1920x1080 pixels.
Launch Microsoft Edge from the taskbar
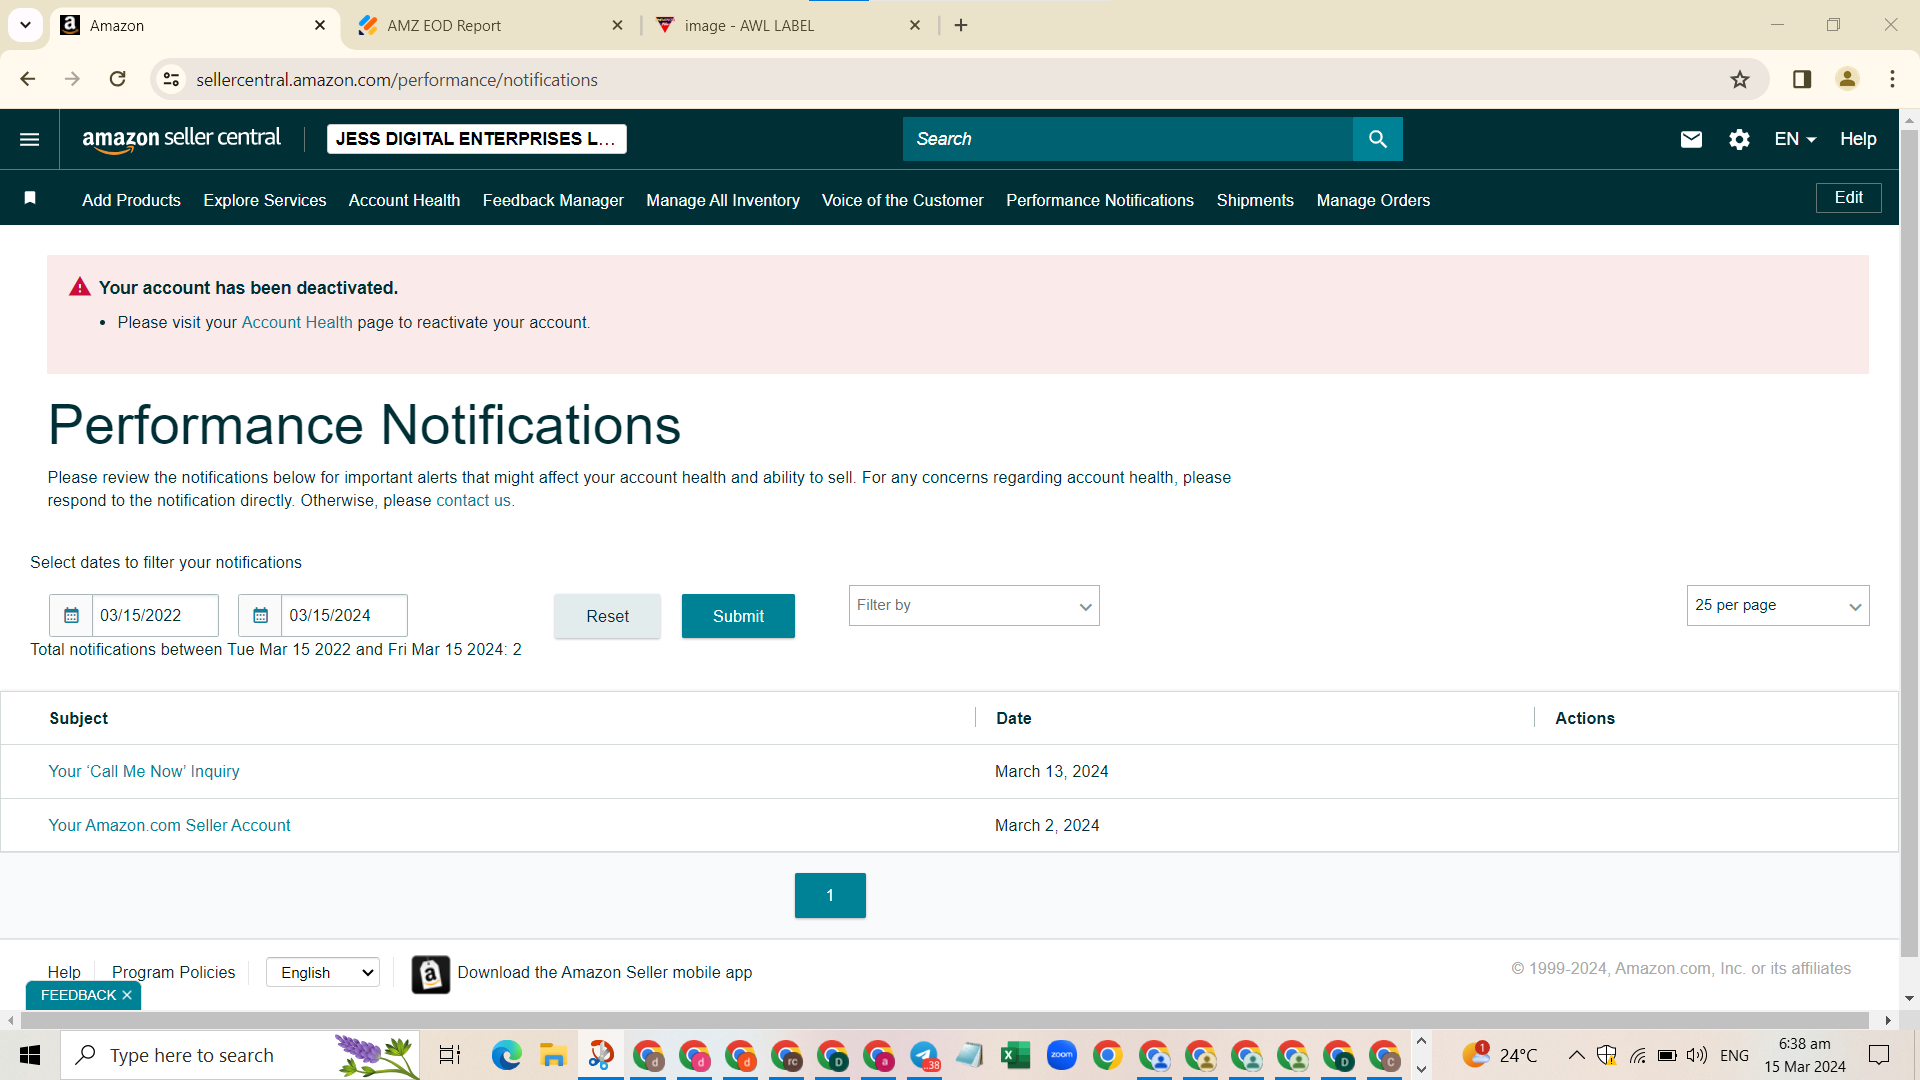pyautogui.click(x=506, y=1055)
